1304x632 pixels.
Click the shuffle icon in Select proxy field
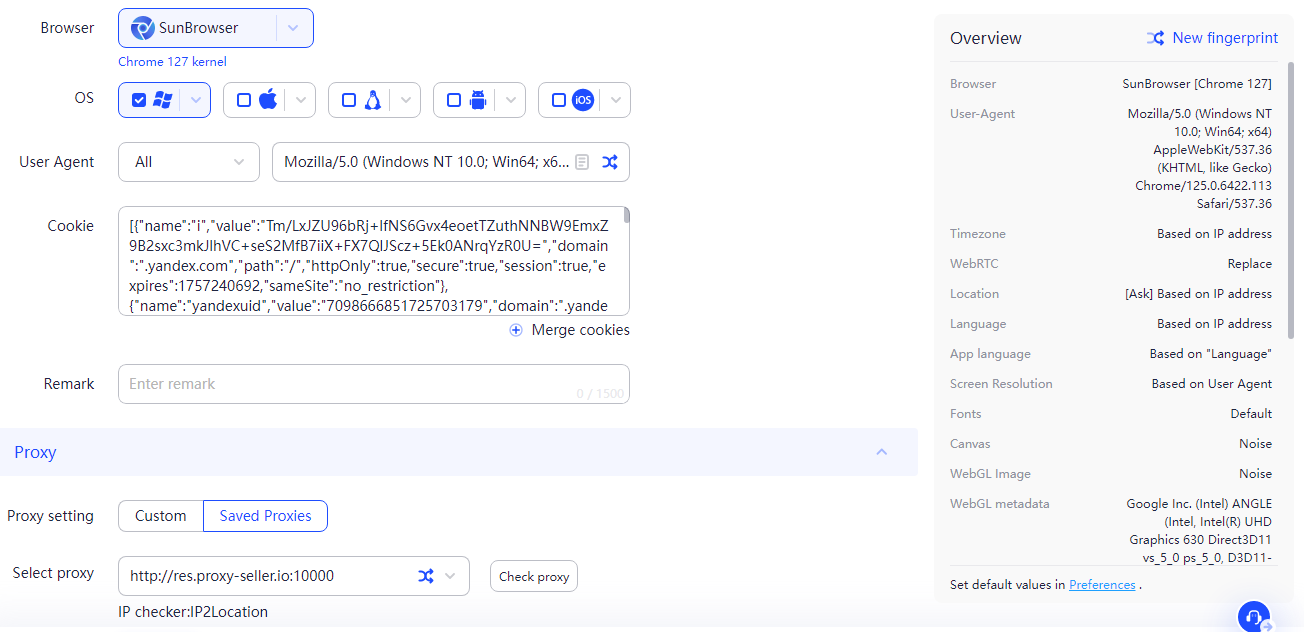click(426, 576)
